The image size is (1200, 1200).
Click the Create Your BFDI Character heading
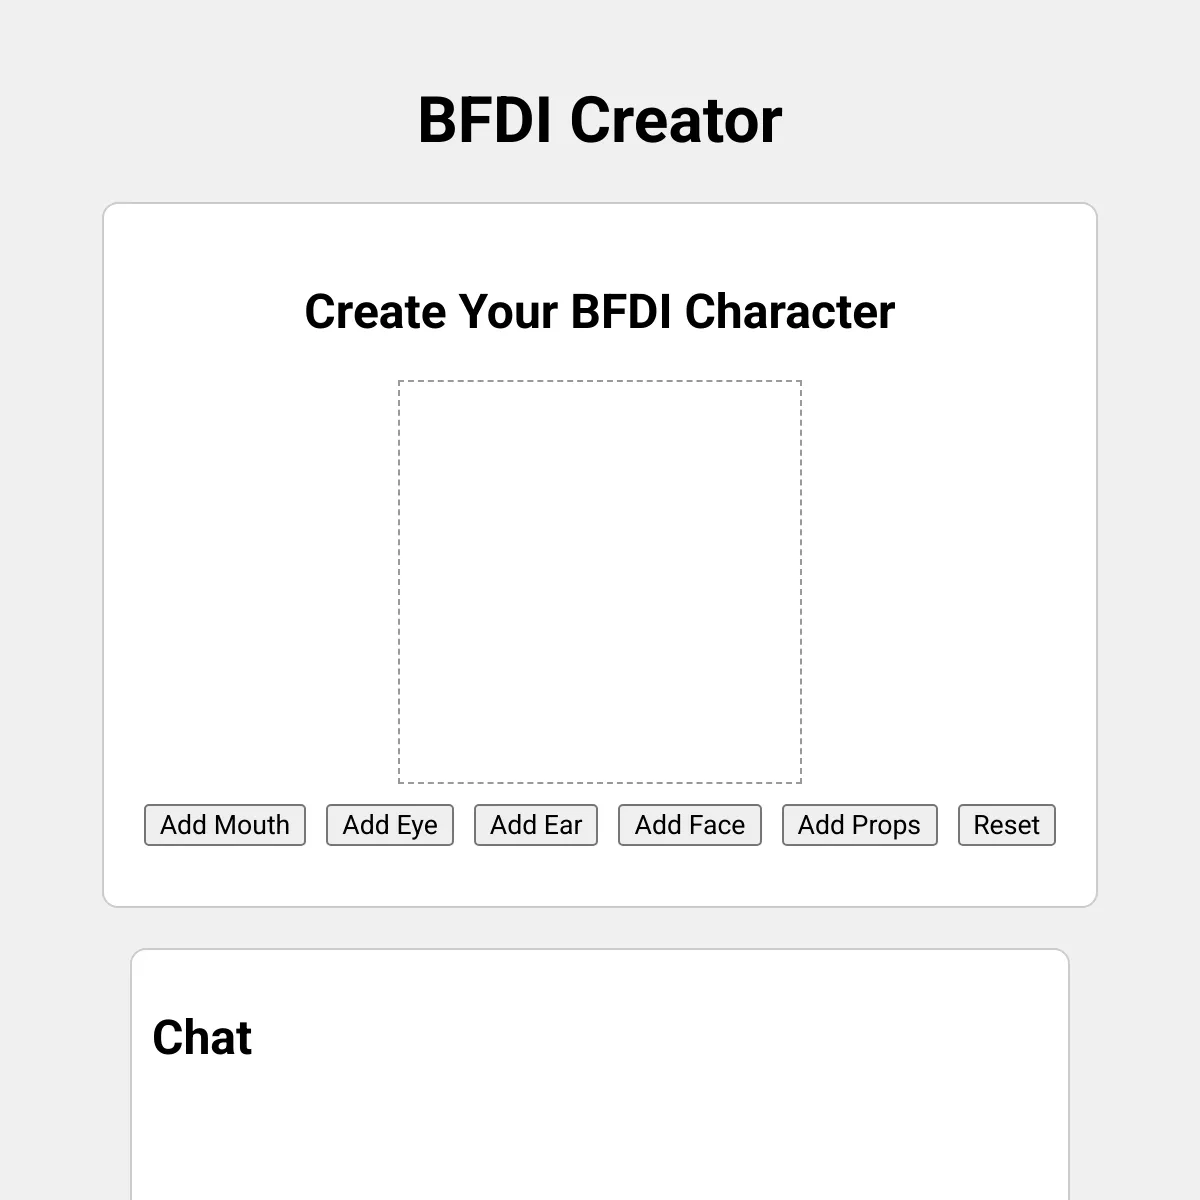(x=600, y=311)
